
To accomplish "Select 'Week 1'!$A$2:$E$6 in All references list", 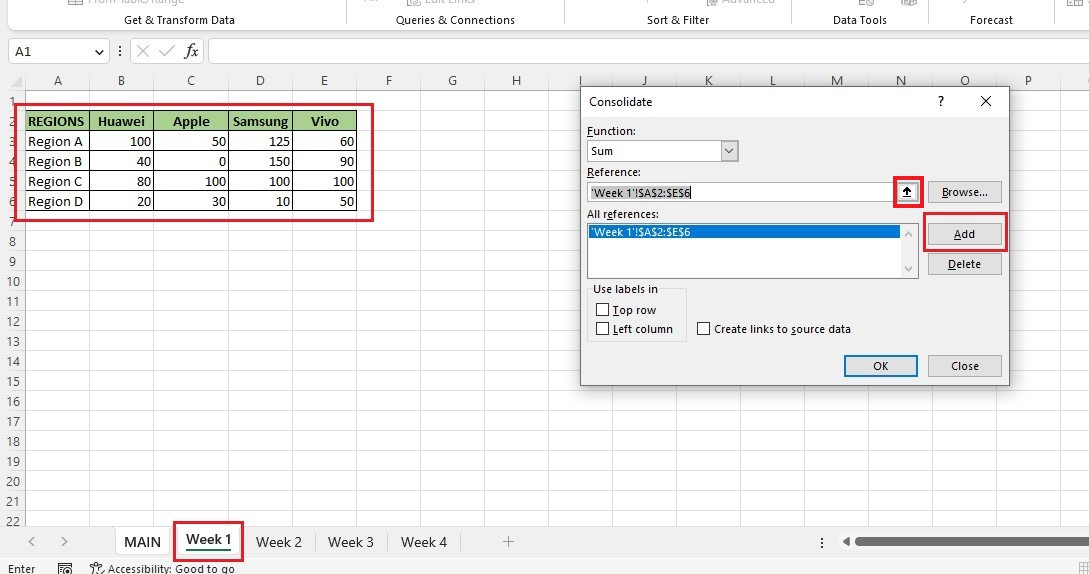I will (x=744, y=232).
